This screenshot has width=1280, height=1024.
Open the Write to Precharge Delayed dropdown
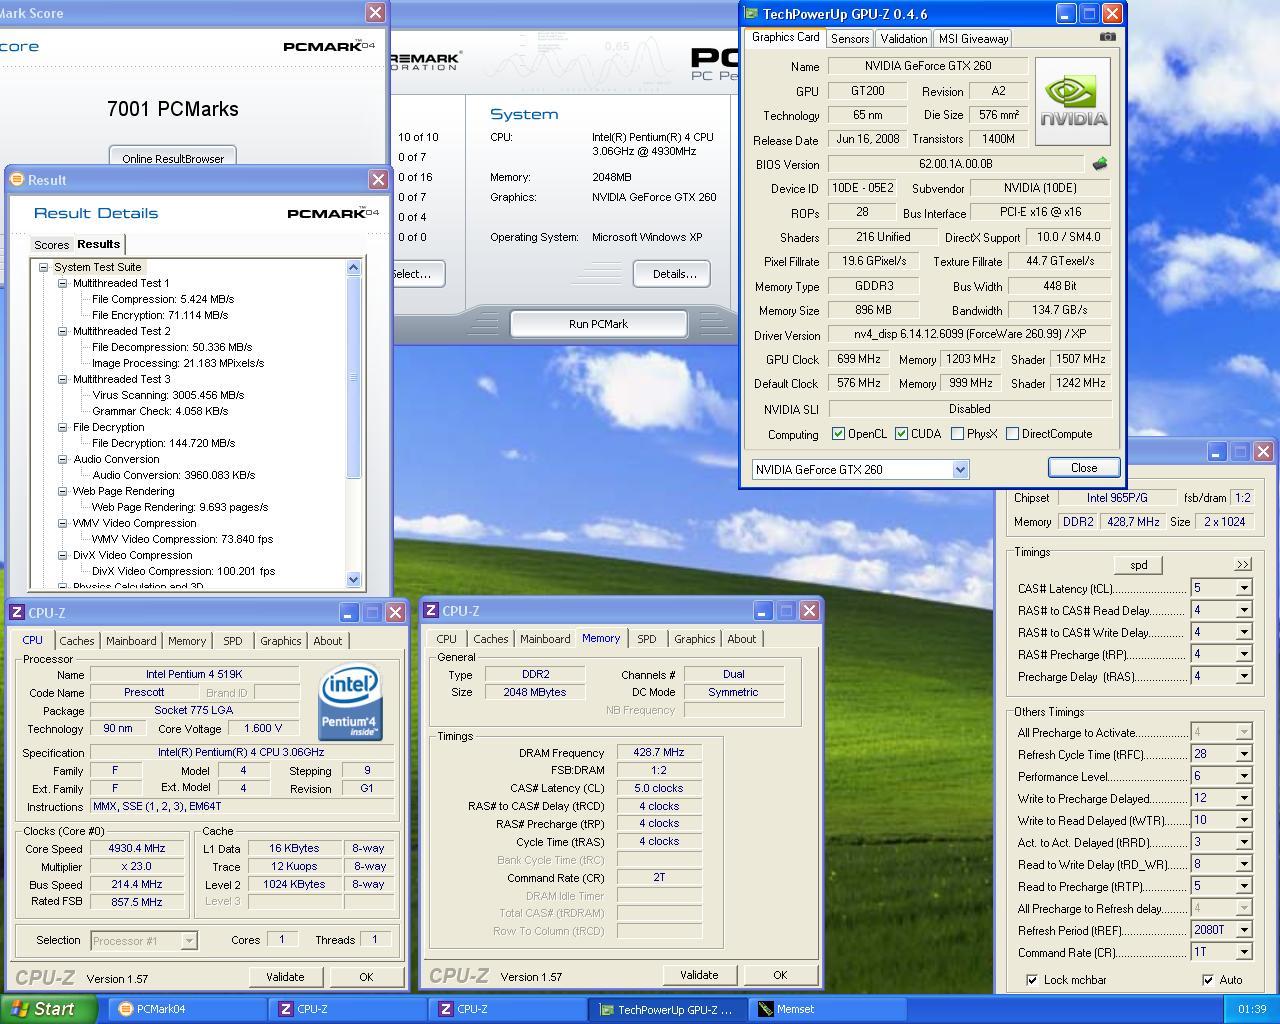(x=1244, y=798)
